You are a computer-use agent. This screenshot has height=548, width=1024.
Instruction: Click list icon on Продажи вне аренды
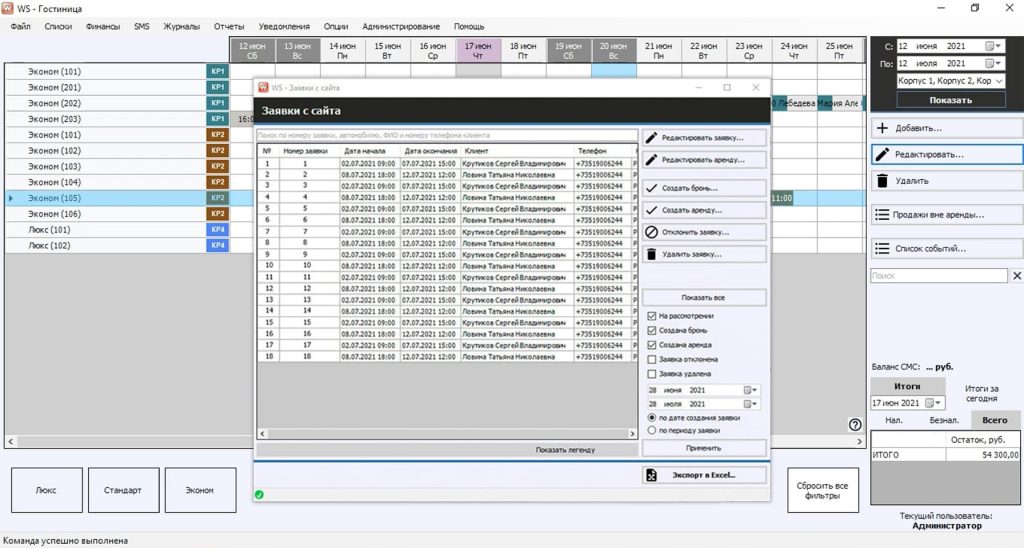tap(882, 215)
